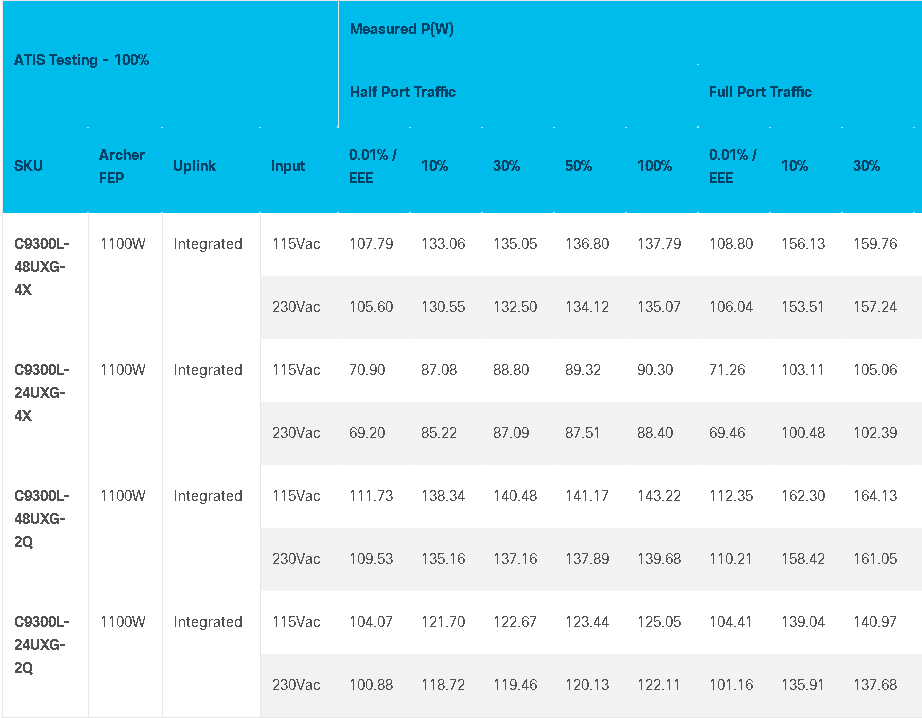Click the Half Port Traffic heading
Image resolution: width=922 pixels, height=718 pixels.
coord(403,92)
